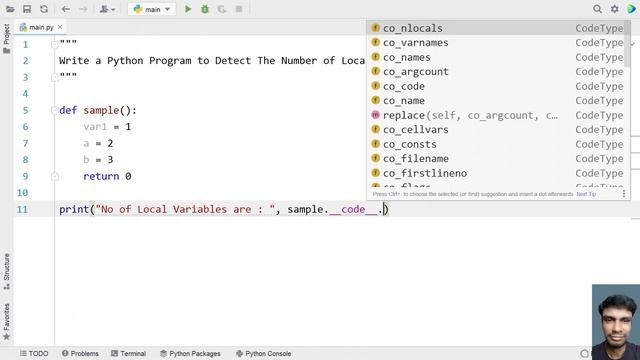The height and width of the screenshot is (360, 640).
Task: Open the main run configuration dropdown
Action: [152, 9]
